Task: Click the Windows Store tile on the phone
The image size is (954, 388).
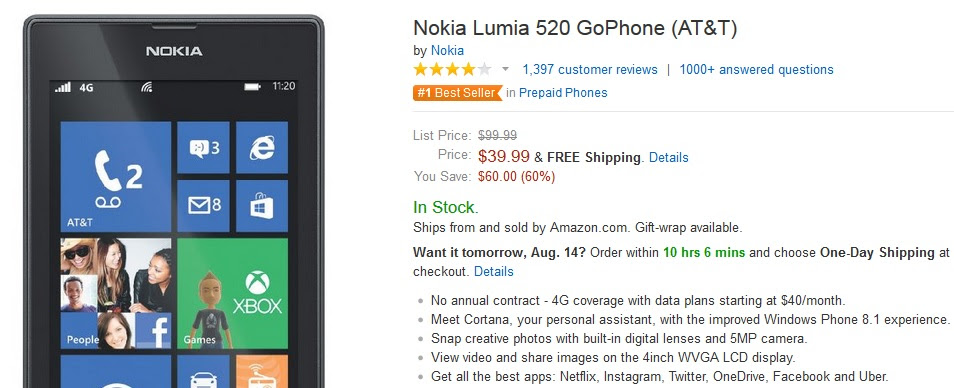Action: [262, 206]
